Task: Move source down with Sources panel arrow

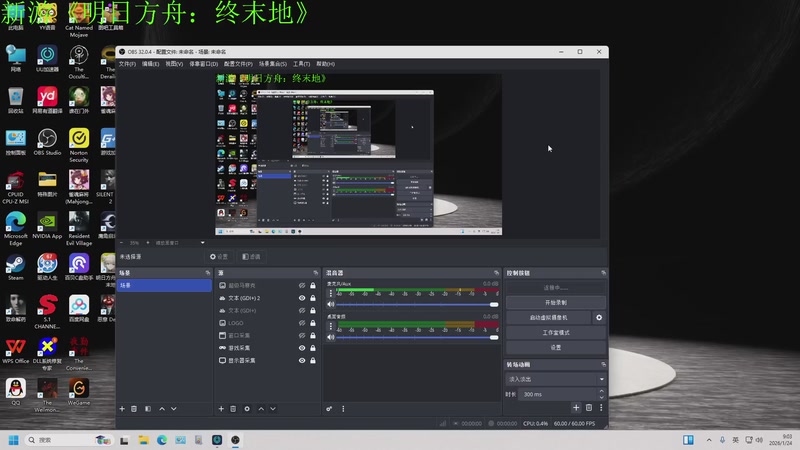Action: coord(273,409)
